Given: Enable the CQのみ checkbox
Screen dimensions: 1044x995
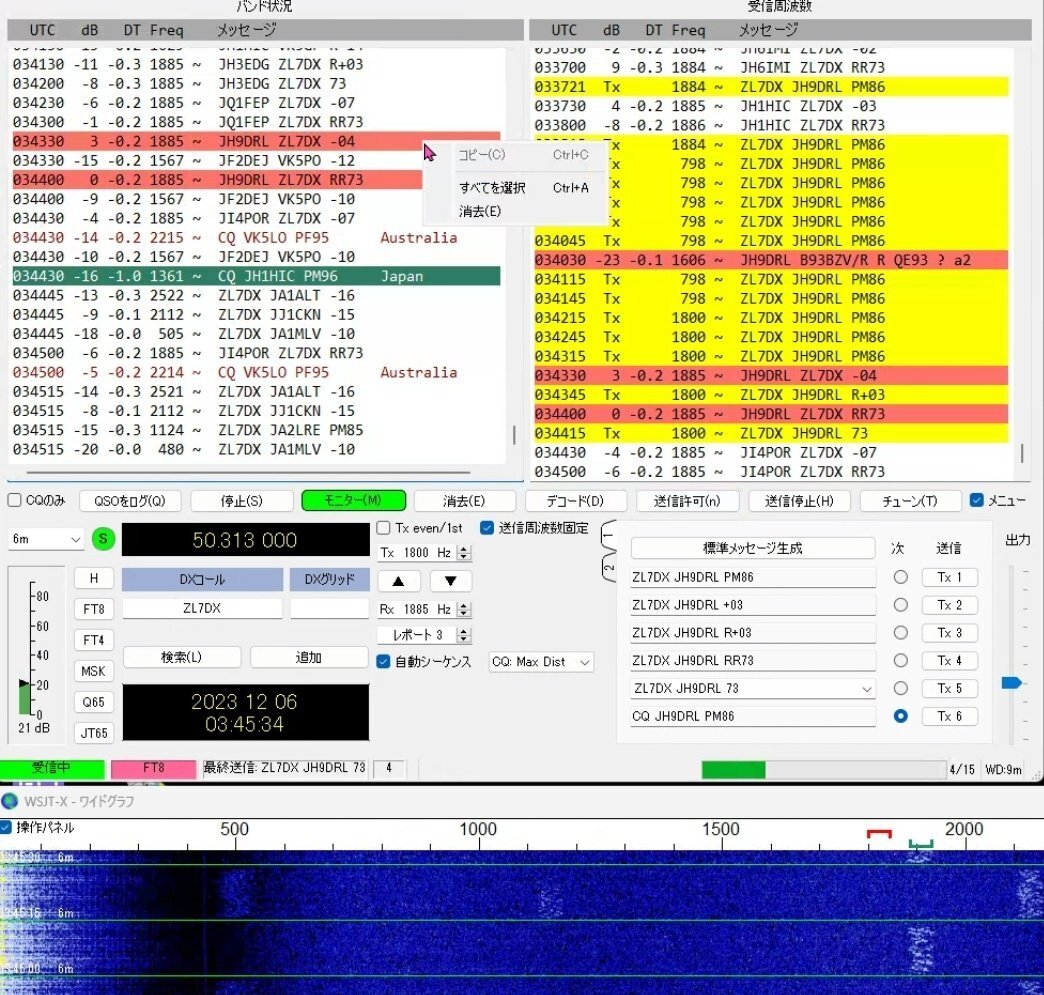Looking at the screenshot, I should tap(15, 501).
